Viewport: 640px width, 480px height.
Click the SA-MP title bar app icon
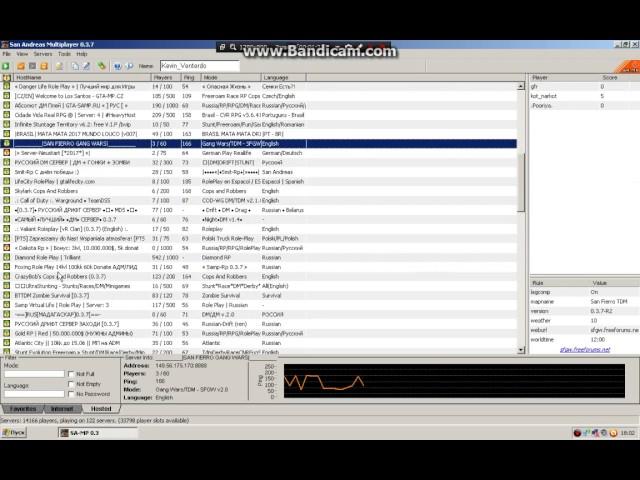[4, 44]
